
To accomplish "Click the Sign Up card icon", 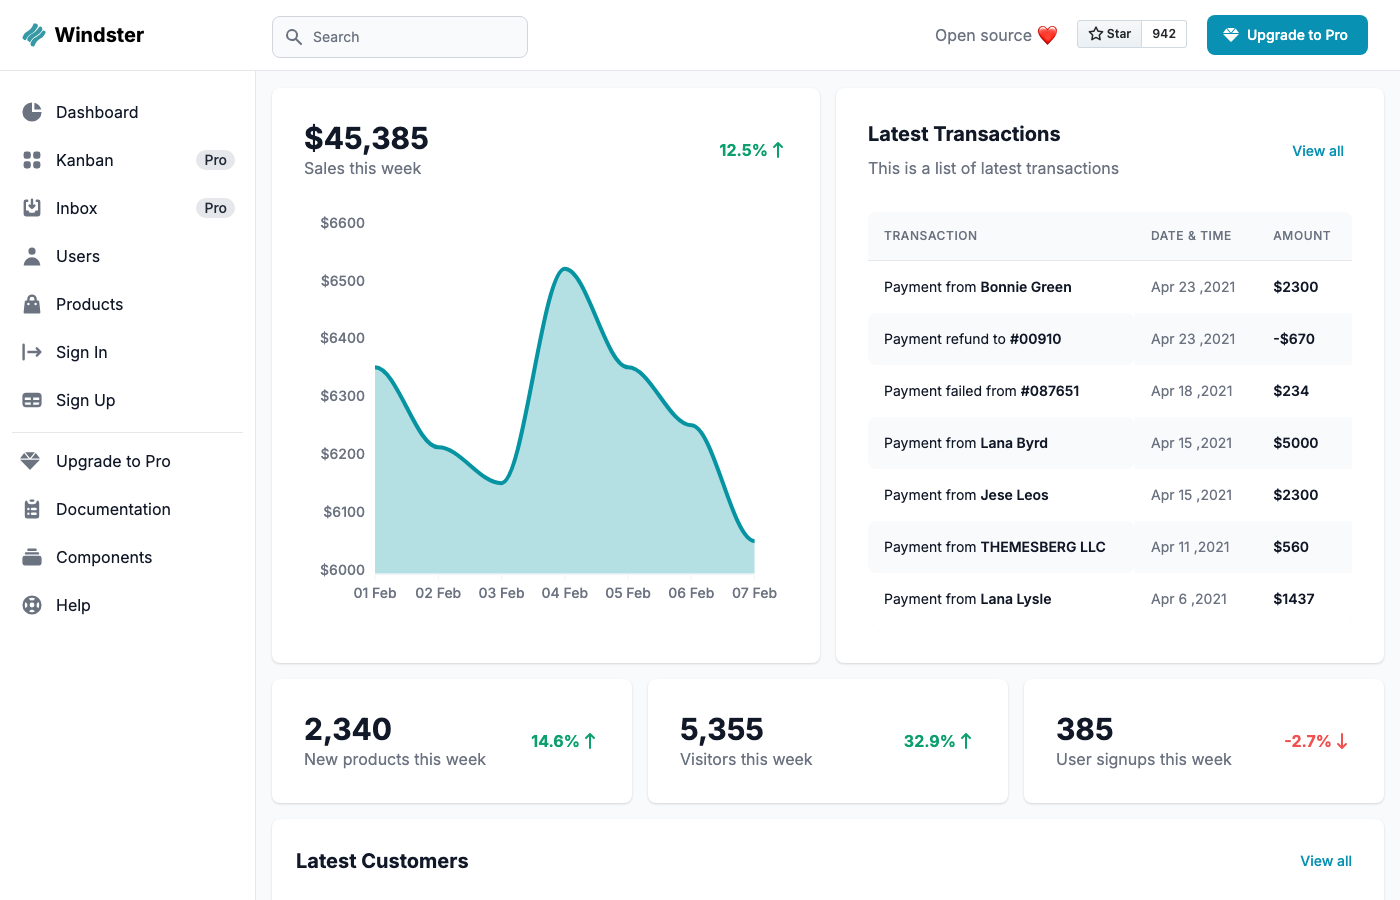I will 33,400.
